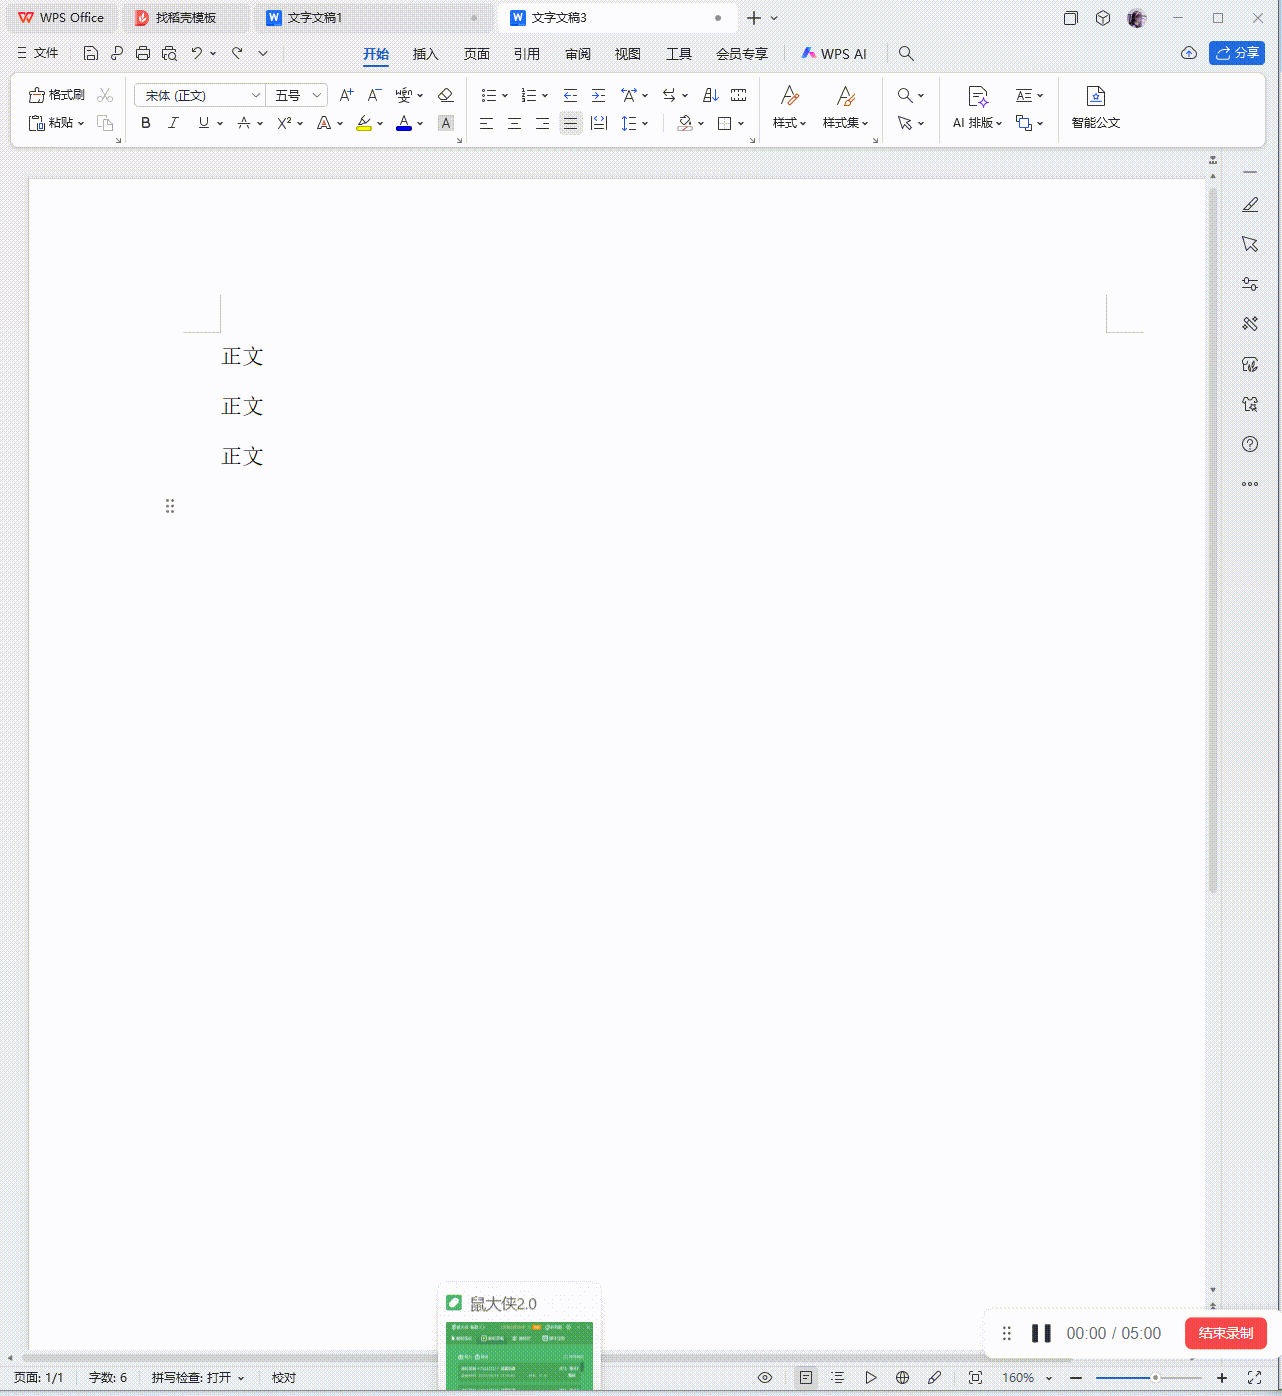The image size is (1282, 1396).
Task: Open the 智能公文 tool
Action: 1095,107
